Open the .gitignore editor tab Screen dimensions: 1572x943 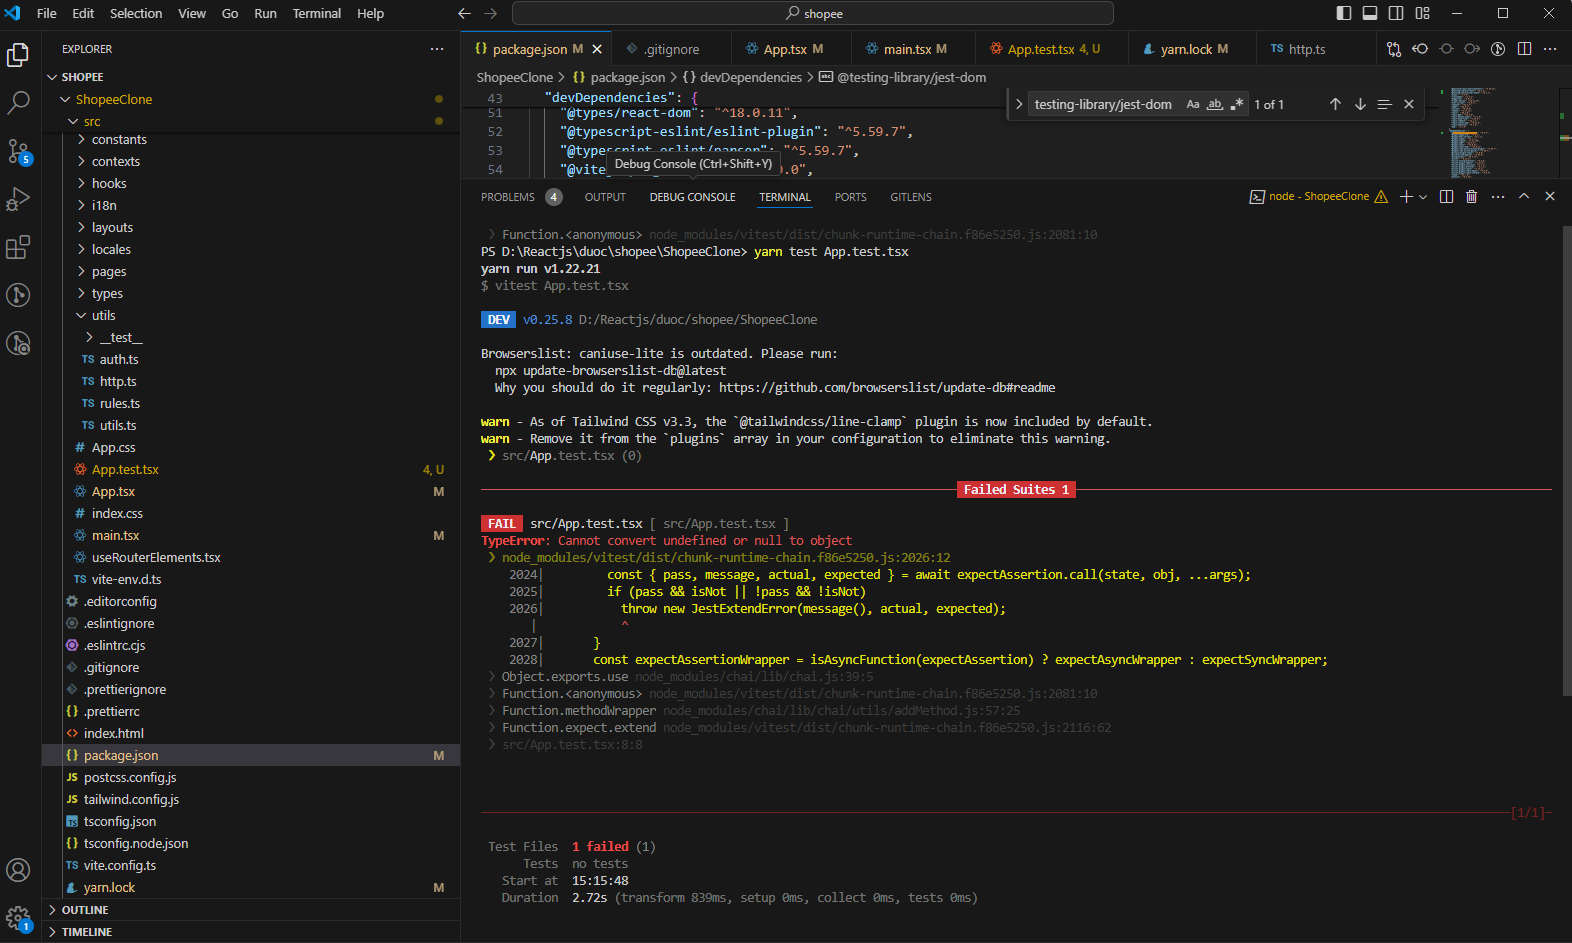(x=671, y=49)
